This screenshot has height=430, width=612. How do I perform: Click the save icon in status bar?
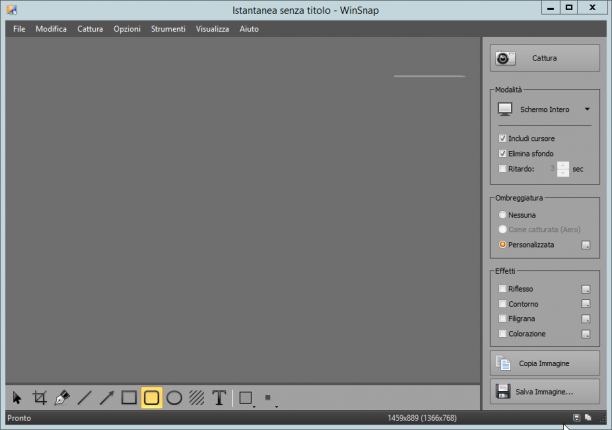[x=576, y=418]
